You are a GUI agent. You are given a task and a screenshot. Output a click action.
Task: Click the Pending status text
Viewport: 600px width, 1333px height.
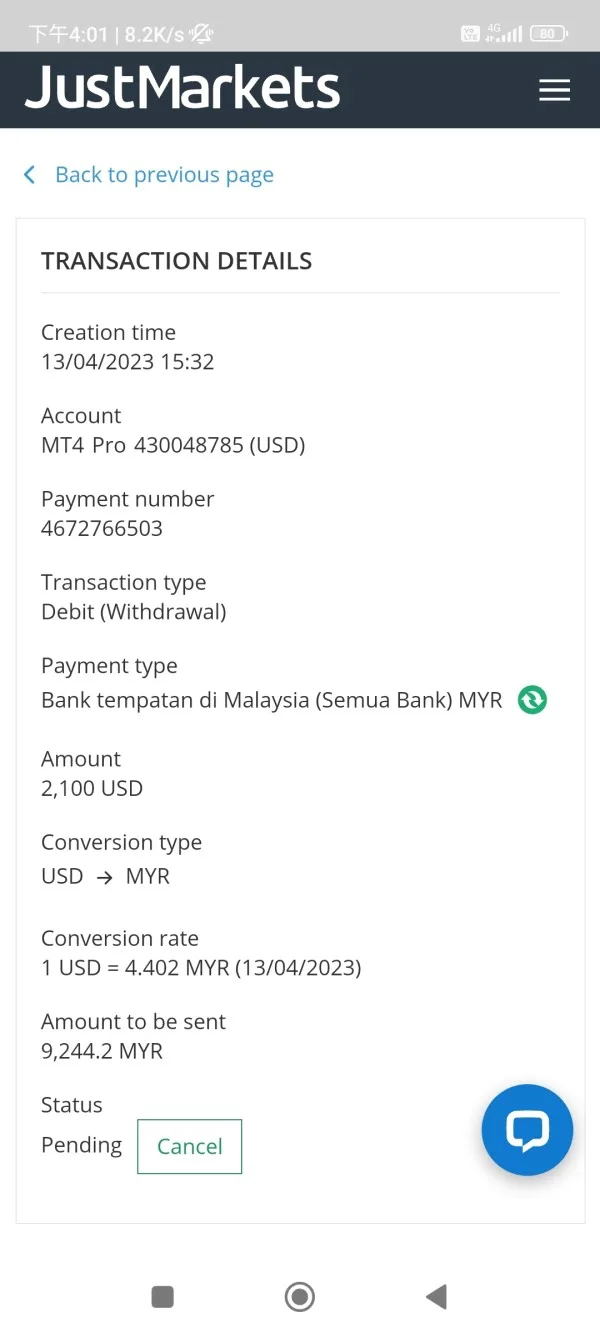81,1145
